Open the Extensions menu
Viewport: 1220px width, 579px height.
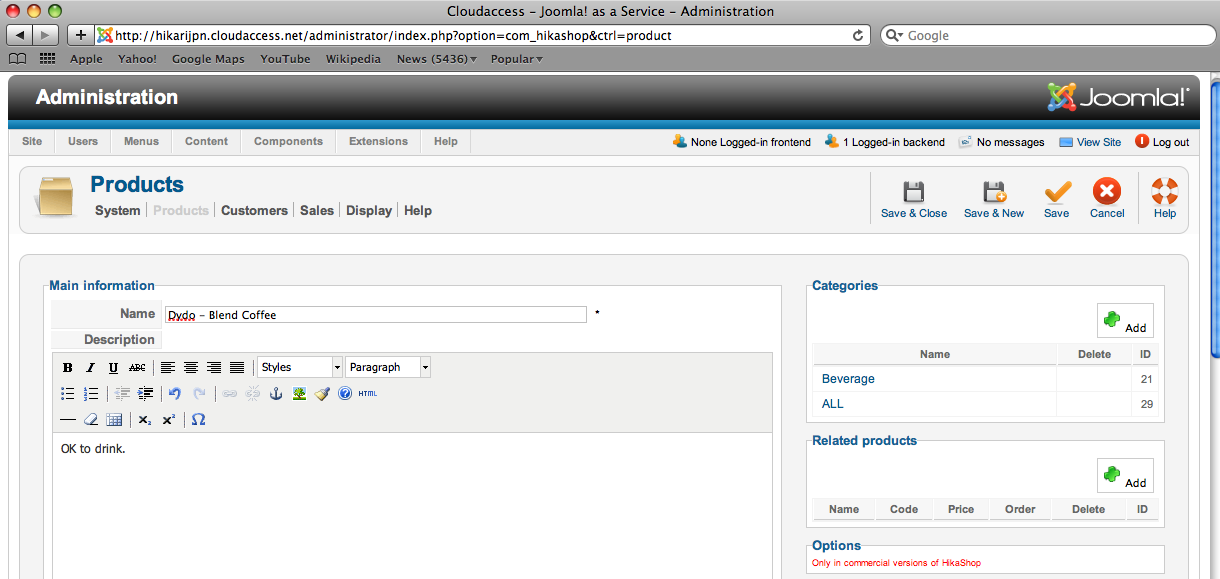coord(378,141)
